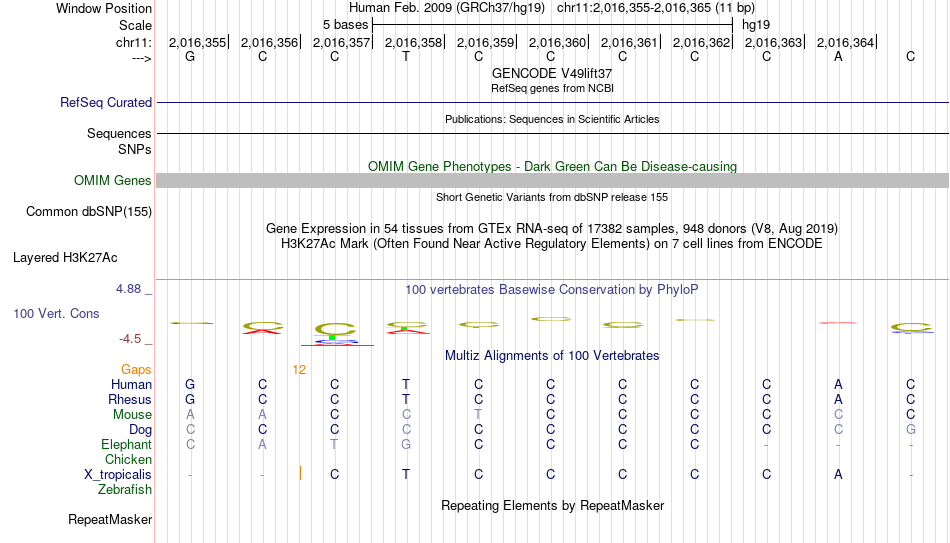Click the T base in the Elephant row

coord(334,445)
